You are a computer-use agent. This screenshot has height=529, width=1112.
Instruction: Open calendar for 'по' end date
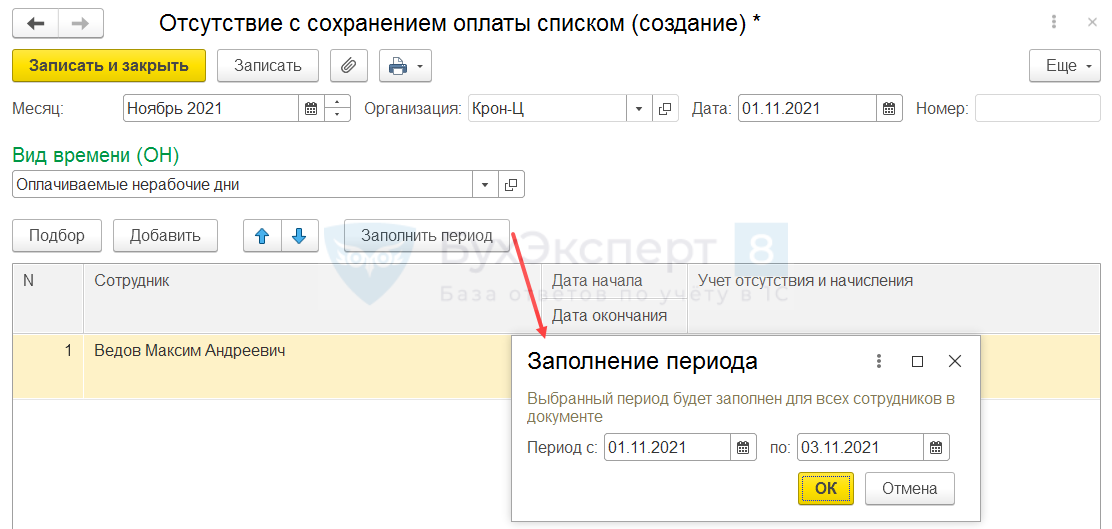click(x=935, y=447)
